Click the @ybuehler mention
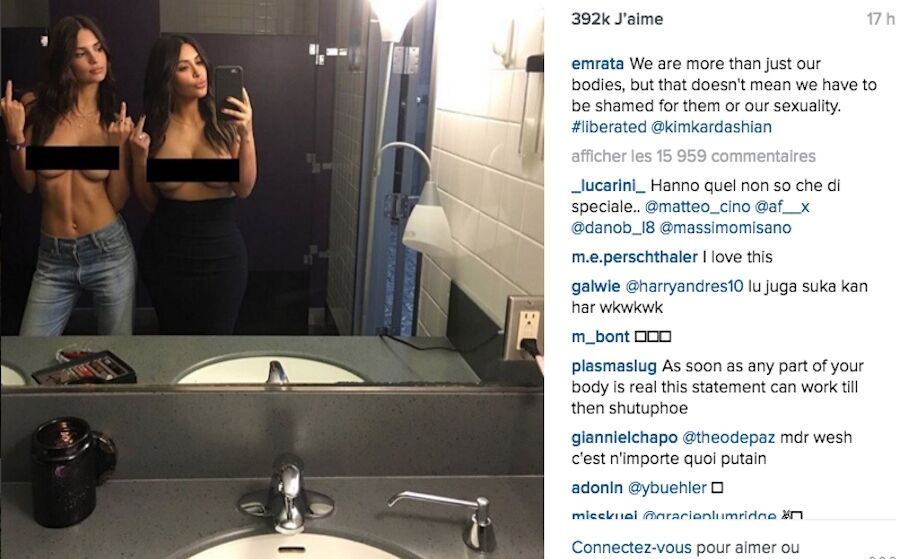 tap(668, 488)
